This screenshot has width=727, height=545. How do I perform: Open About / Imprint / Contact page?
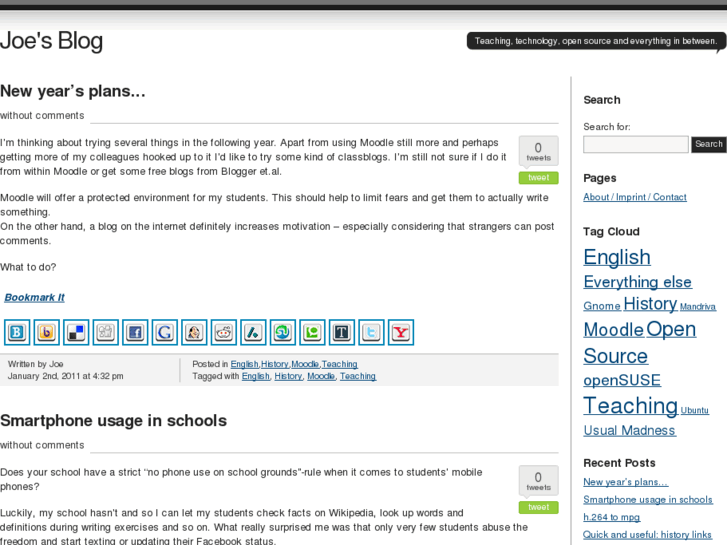[635, 197]
